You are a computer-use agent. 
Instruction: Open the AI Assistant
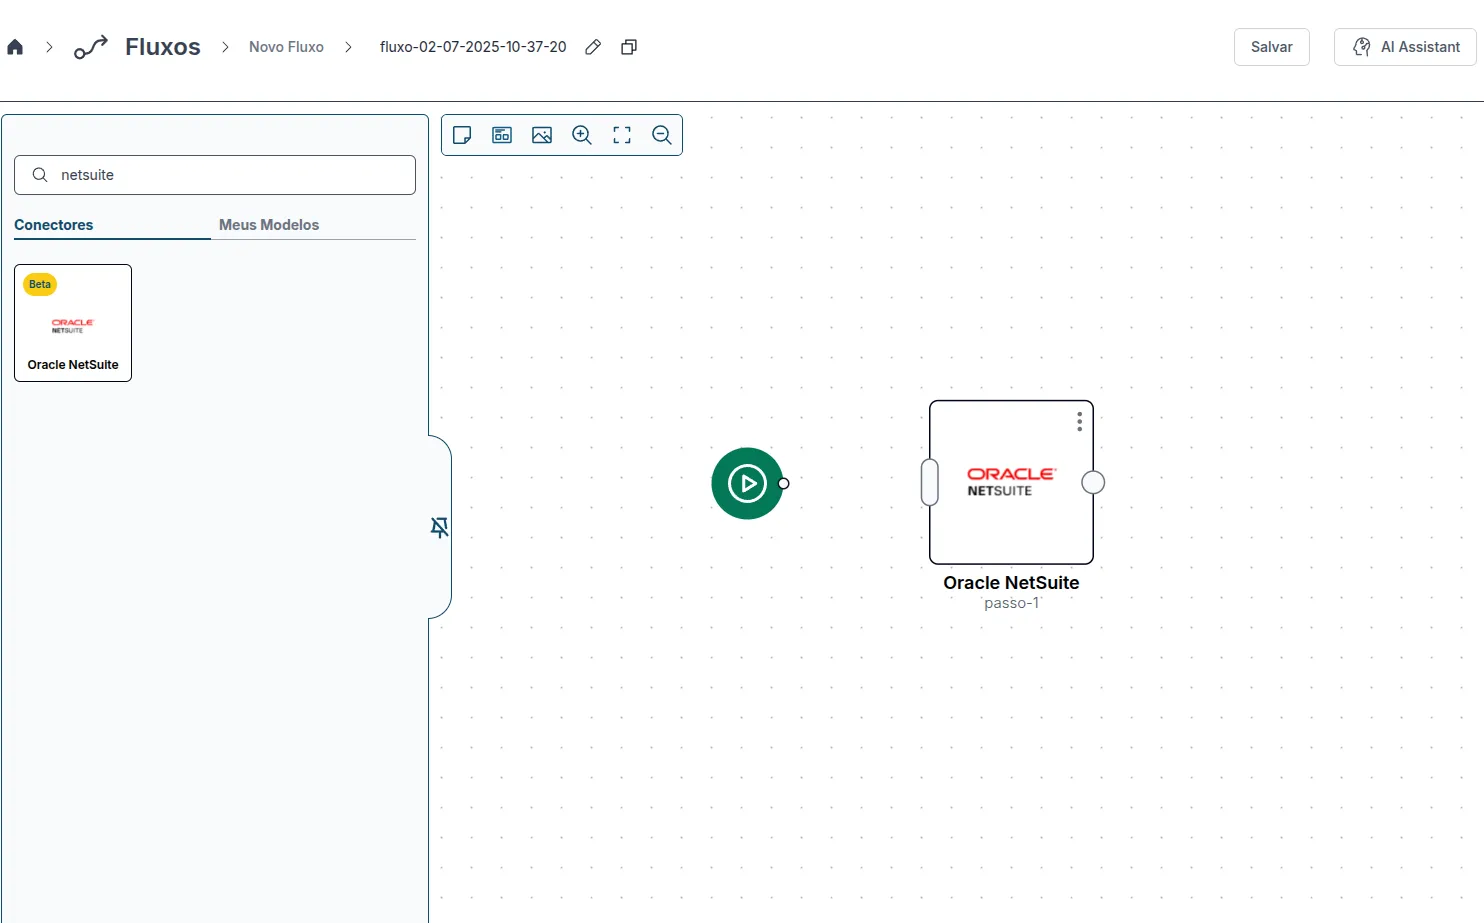point(1405,47)
